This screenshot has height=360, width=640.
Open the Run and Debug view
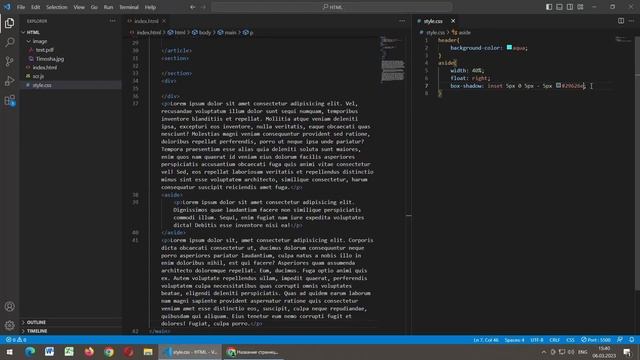[x=9, y=81]
